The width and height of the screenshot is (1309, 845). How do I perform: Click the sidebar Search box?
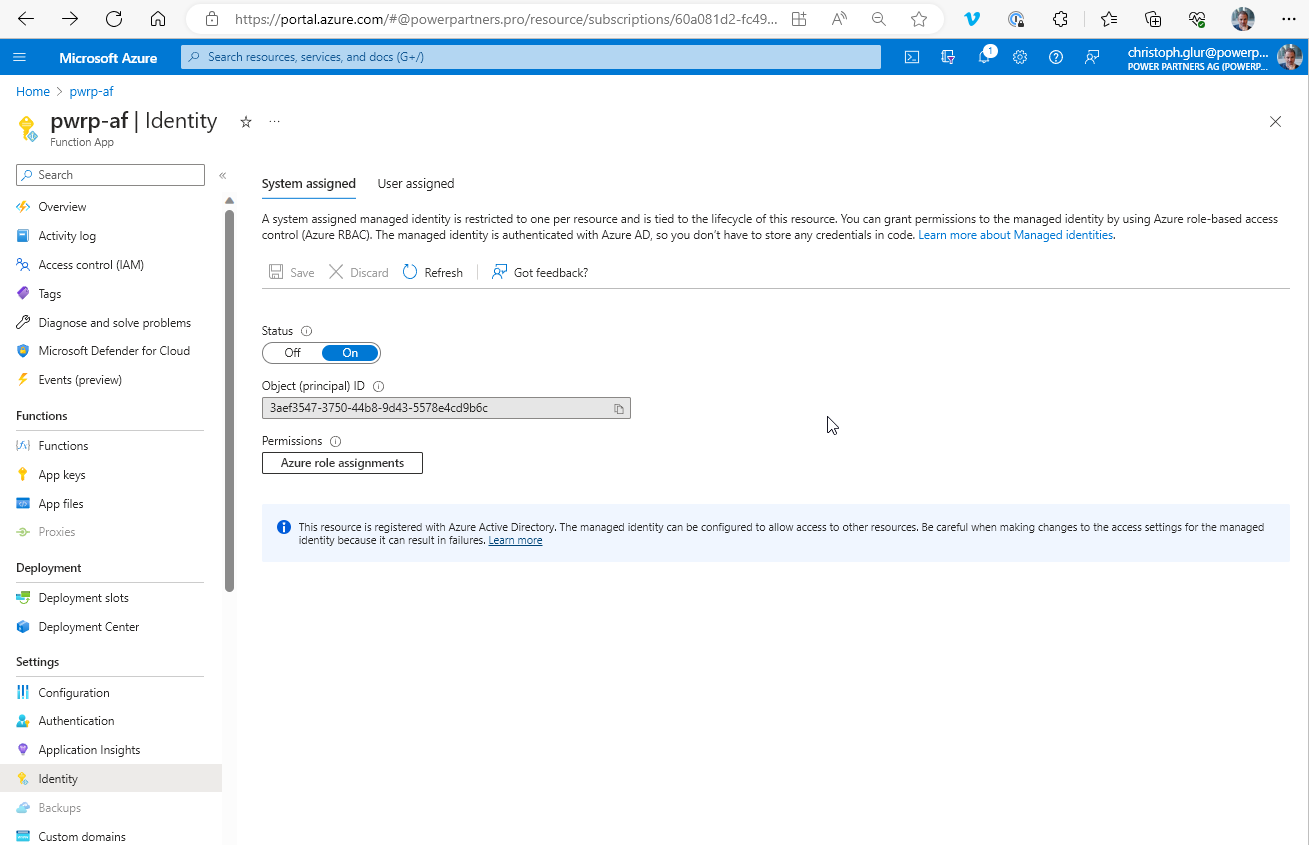pos(110,175)
